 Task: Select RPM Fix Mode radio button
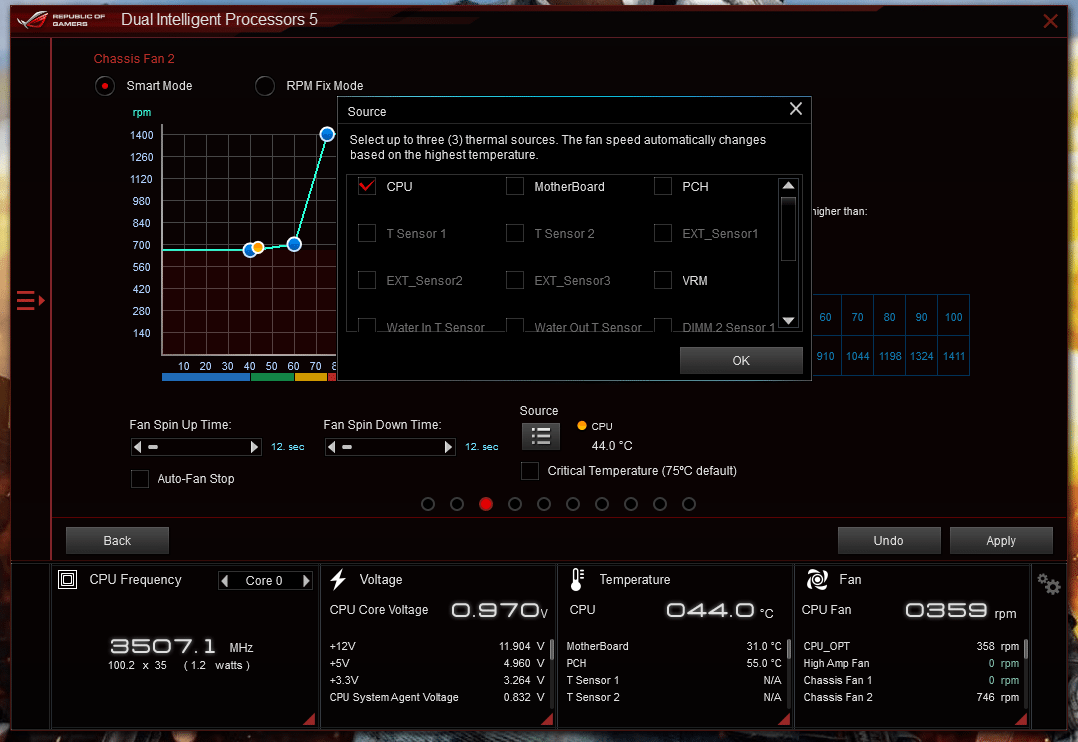point(265,86)
